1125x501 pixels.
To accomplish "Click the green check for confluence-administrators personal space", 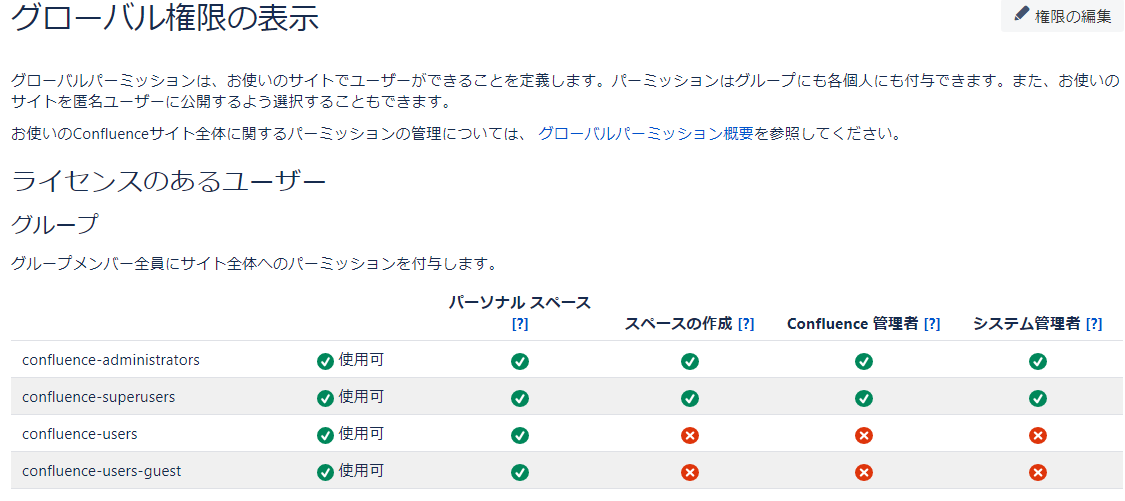I will tap(520, 361).
